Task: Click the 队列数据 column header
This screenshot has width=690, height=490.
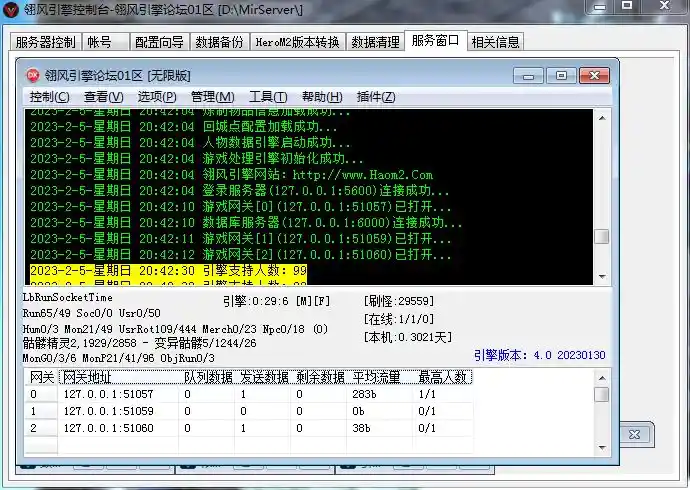Action: pos(208,377)
